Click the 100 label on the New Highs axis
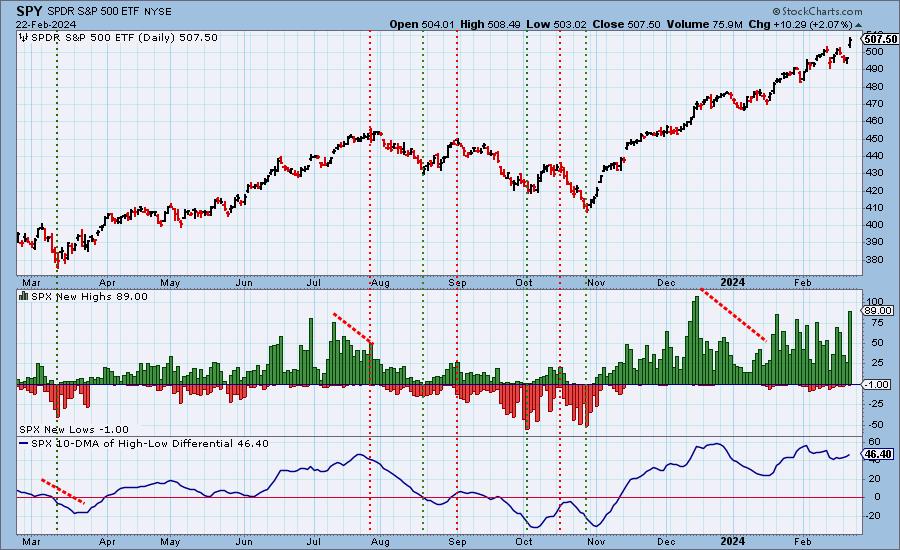The height and width of the screenshot is (550, 900). click(875, 302)
